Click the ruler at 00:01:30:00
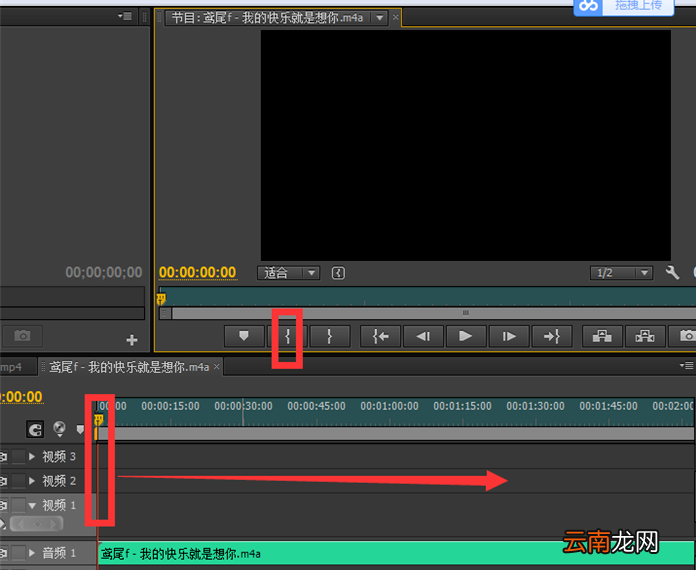696x570 pixels. (535, 406)
